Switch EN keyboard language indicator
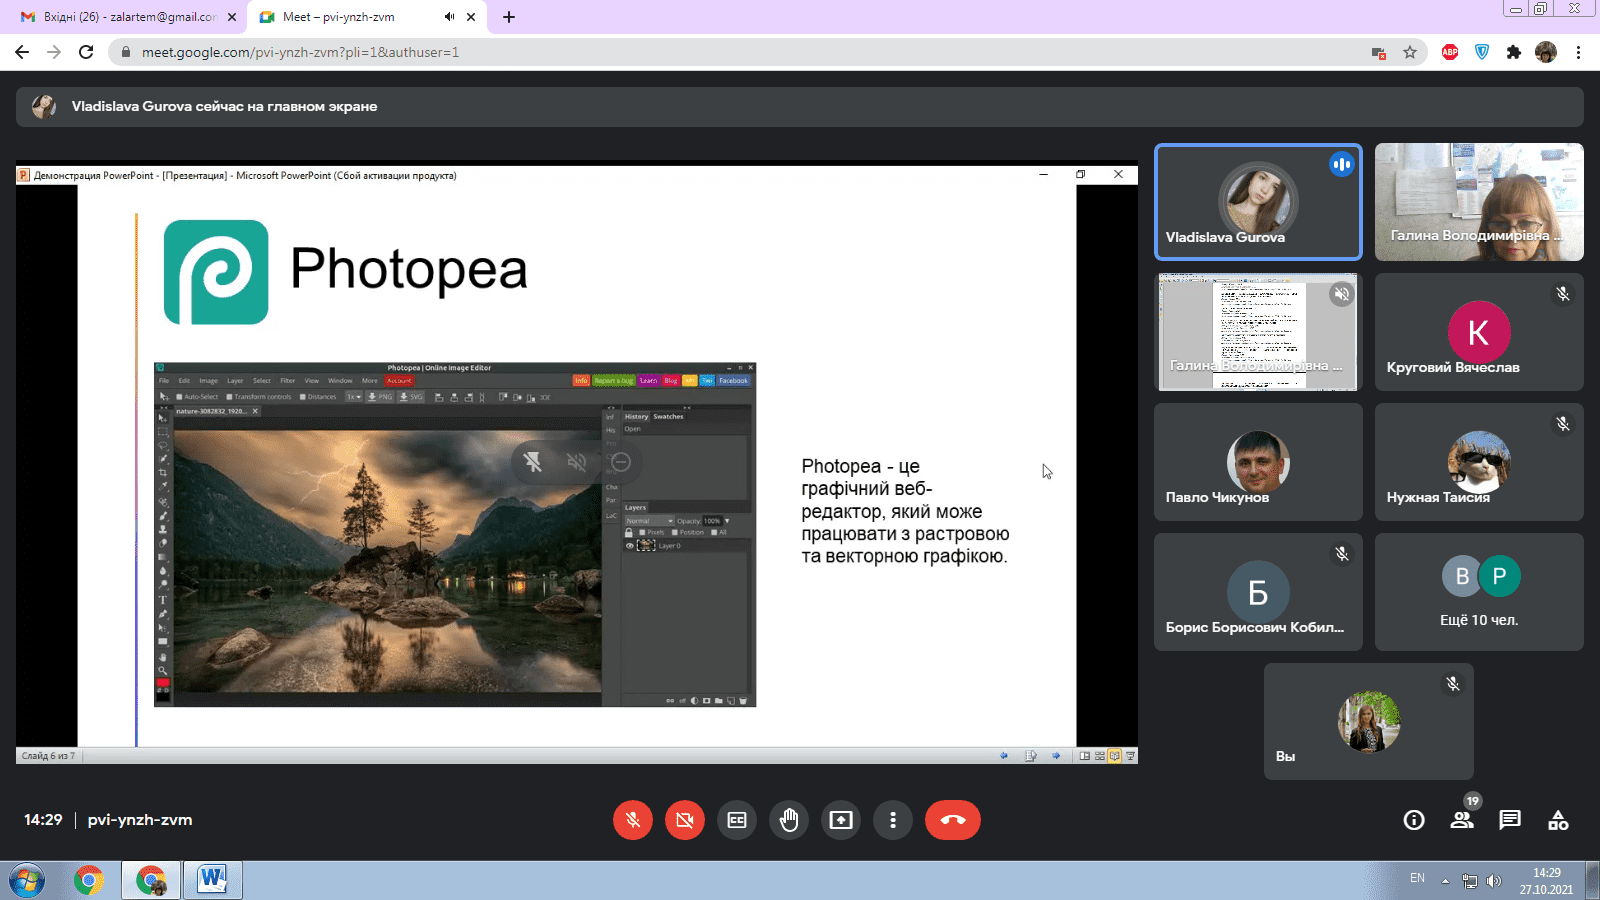1600x900 pixels. coord(1417,878)
